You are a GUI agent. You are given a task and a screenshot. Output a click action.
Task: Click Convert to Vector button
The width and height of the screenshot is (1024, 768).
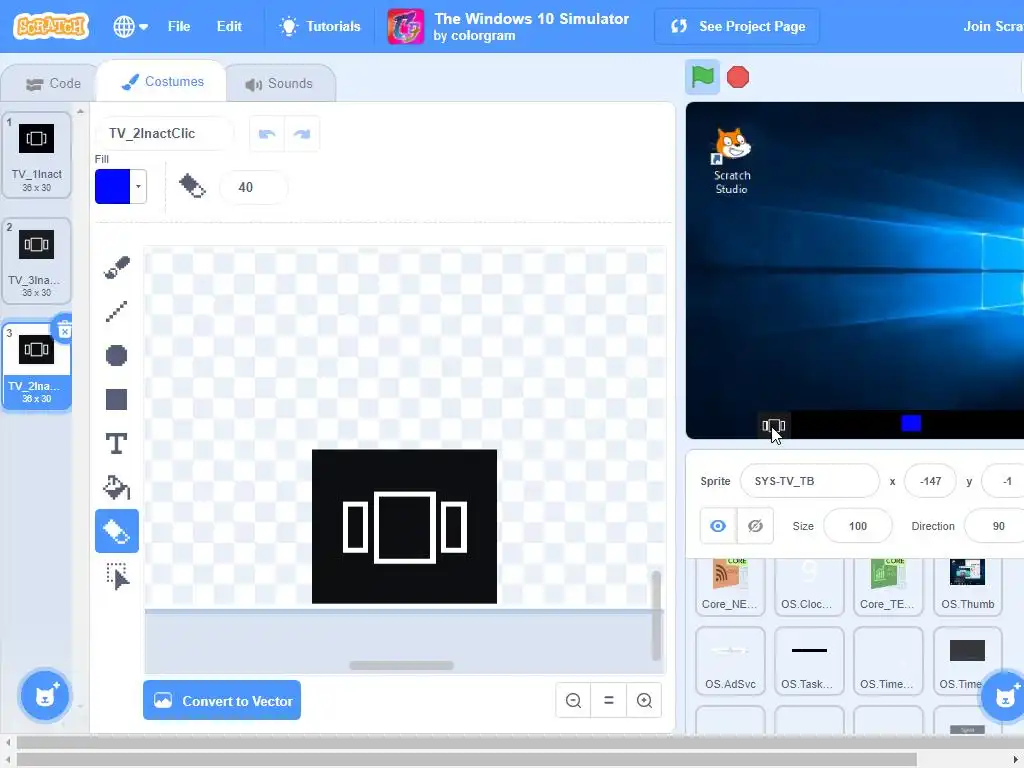click(x=222, y=701)
